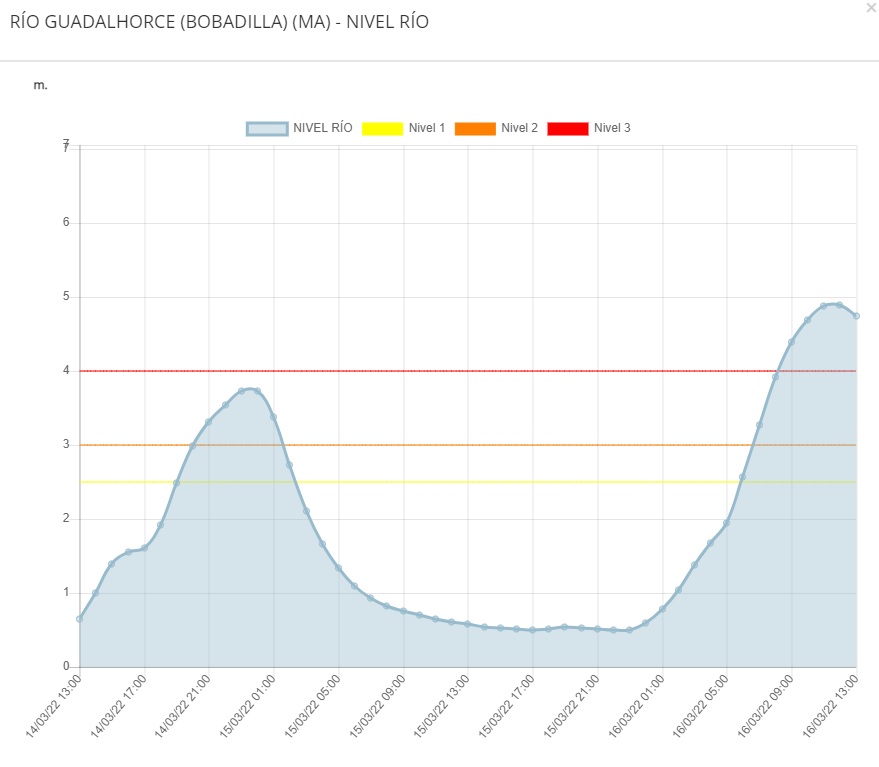This screenshot has height=767, width=879.
Task: Click the x-axis label 15/03/22 01:00
Action: (247, 706)
